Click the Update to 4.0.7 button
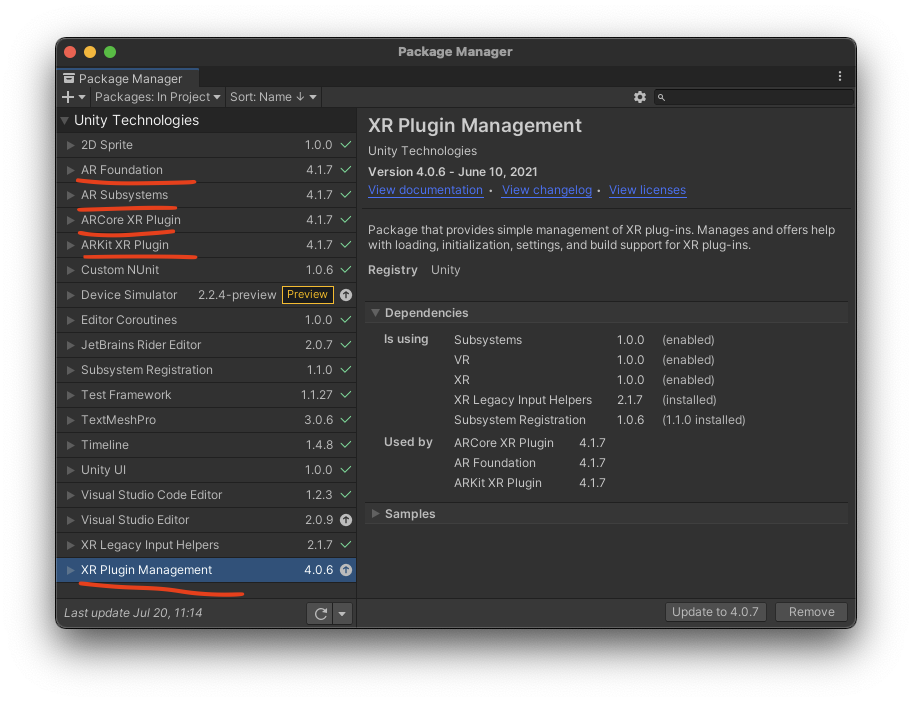Image resolution: width=912 pixels, height=702 pixels. 715,611
